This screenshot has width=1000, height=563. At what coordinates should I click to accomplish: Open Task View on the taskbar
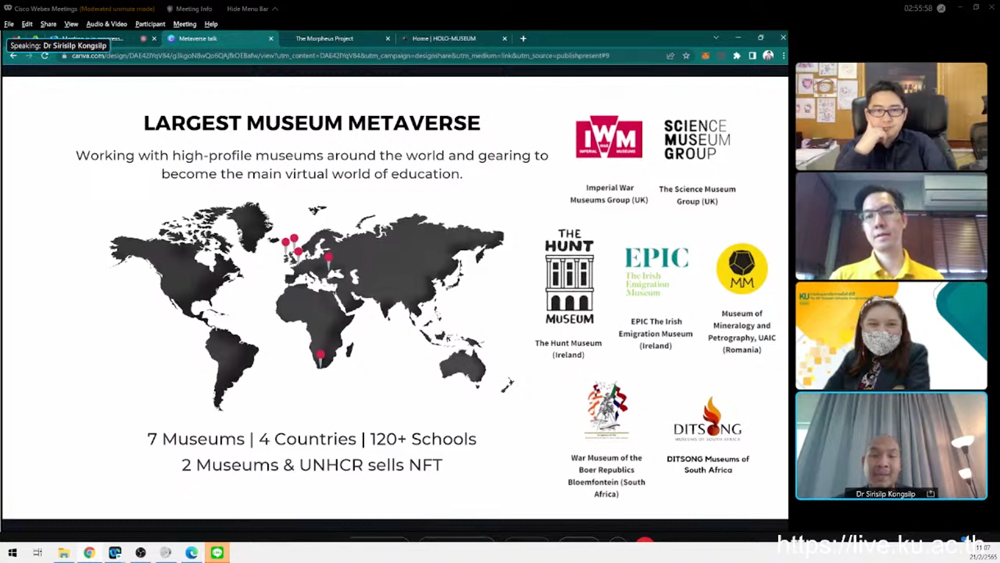pos(38,553)
